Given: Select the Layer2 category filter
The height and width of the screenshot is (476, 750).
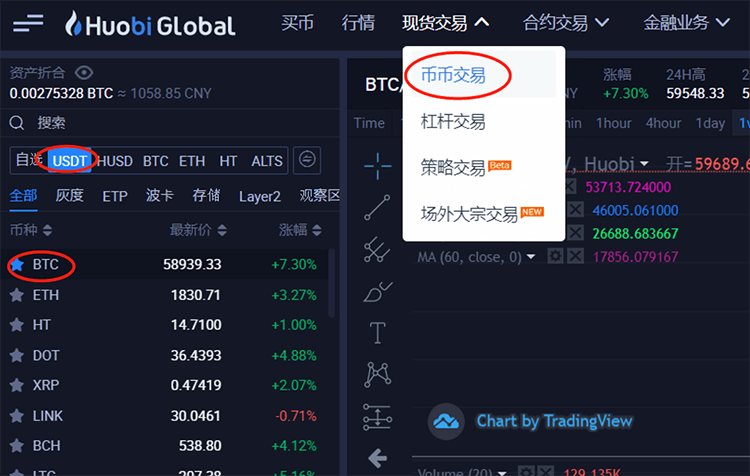Looking at the screenshot, I should pos(260,197).
